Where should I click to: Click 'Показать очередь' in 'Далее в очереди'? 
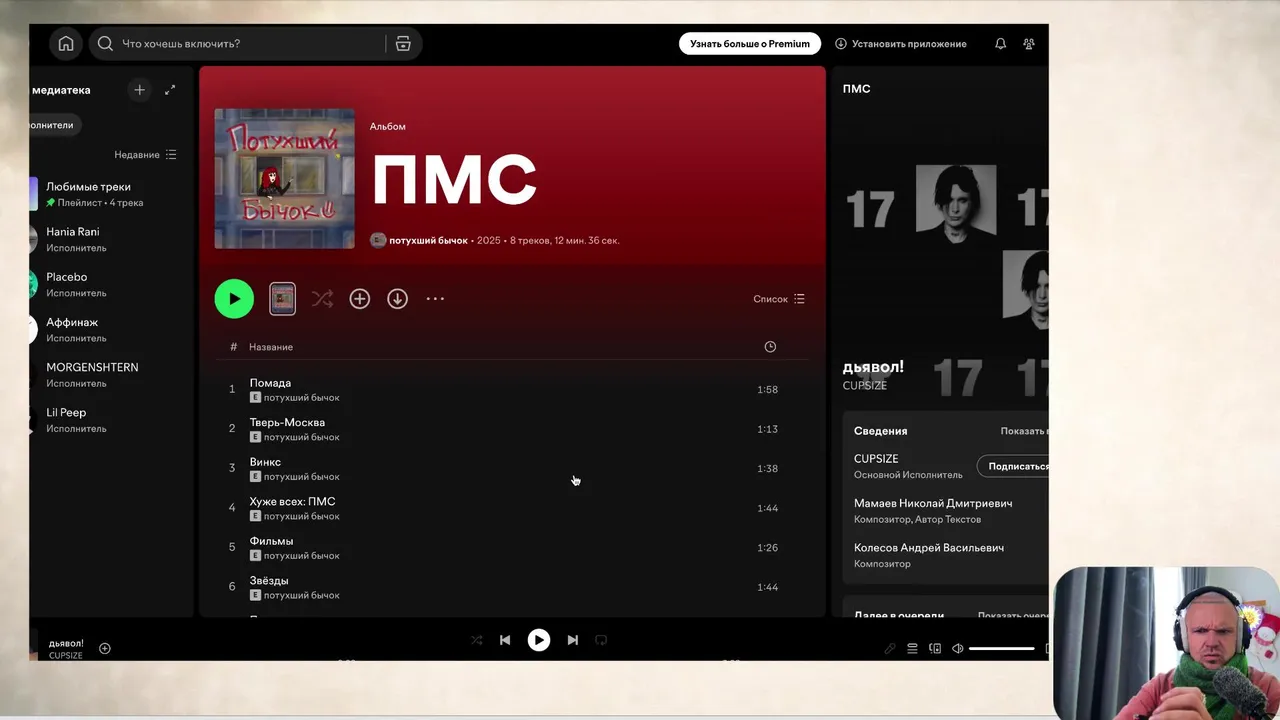(1013, 616)
